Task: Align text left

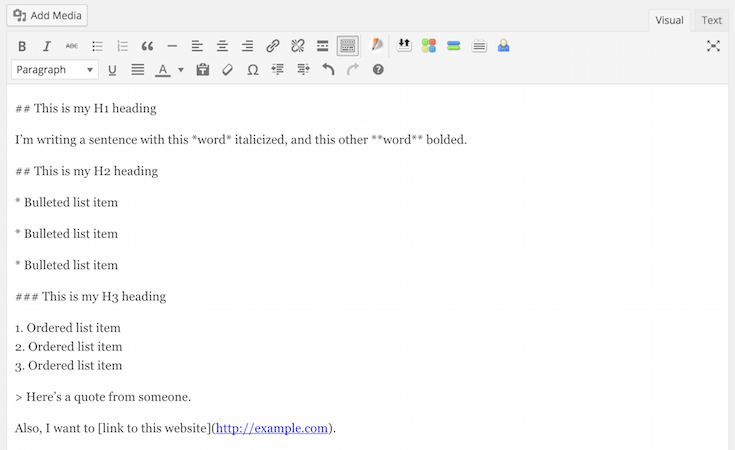Action: click(197, 46)
